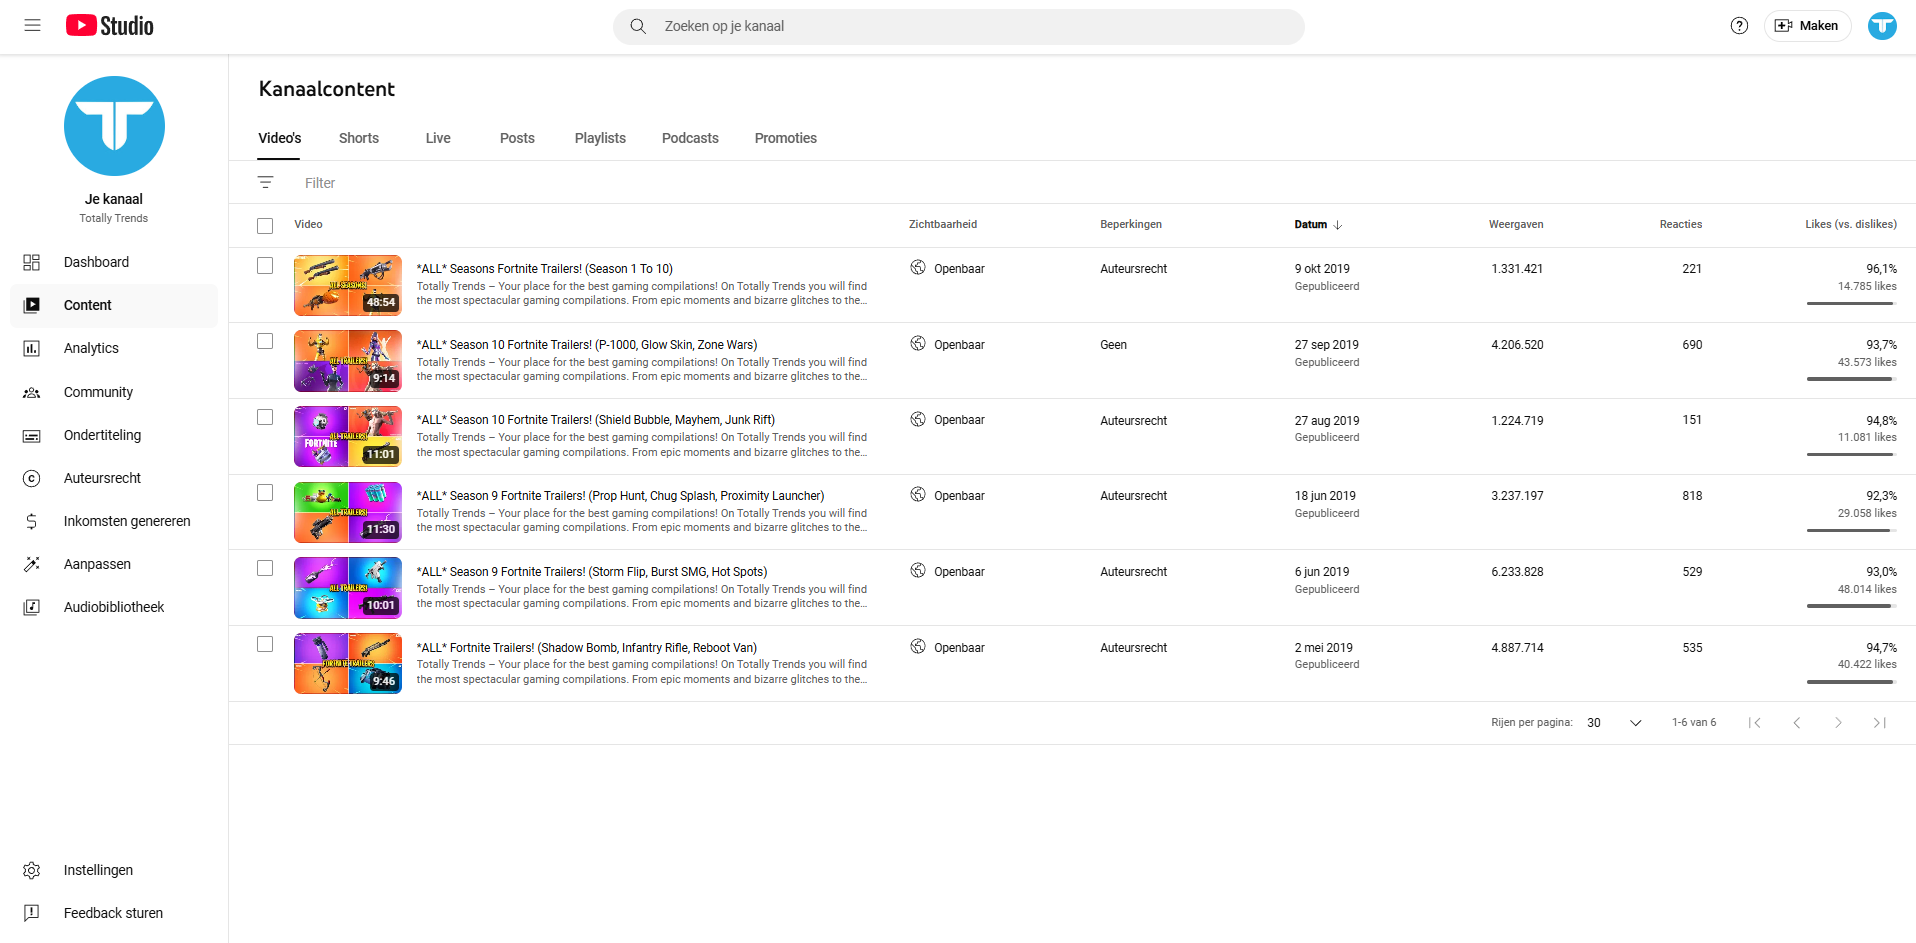Open the thumbnail with 9:14 duration
This screenshot has width=1916, height=943.
coord(348,361)
